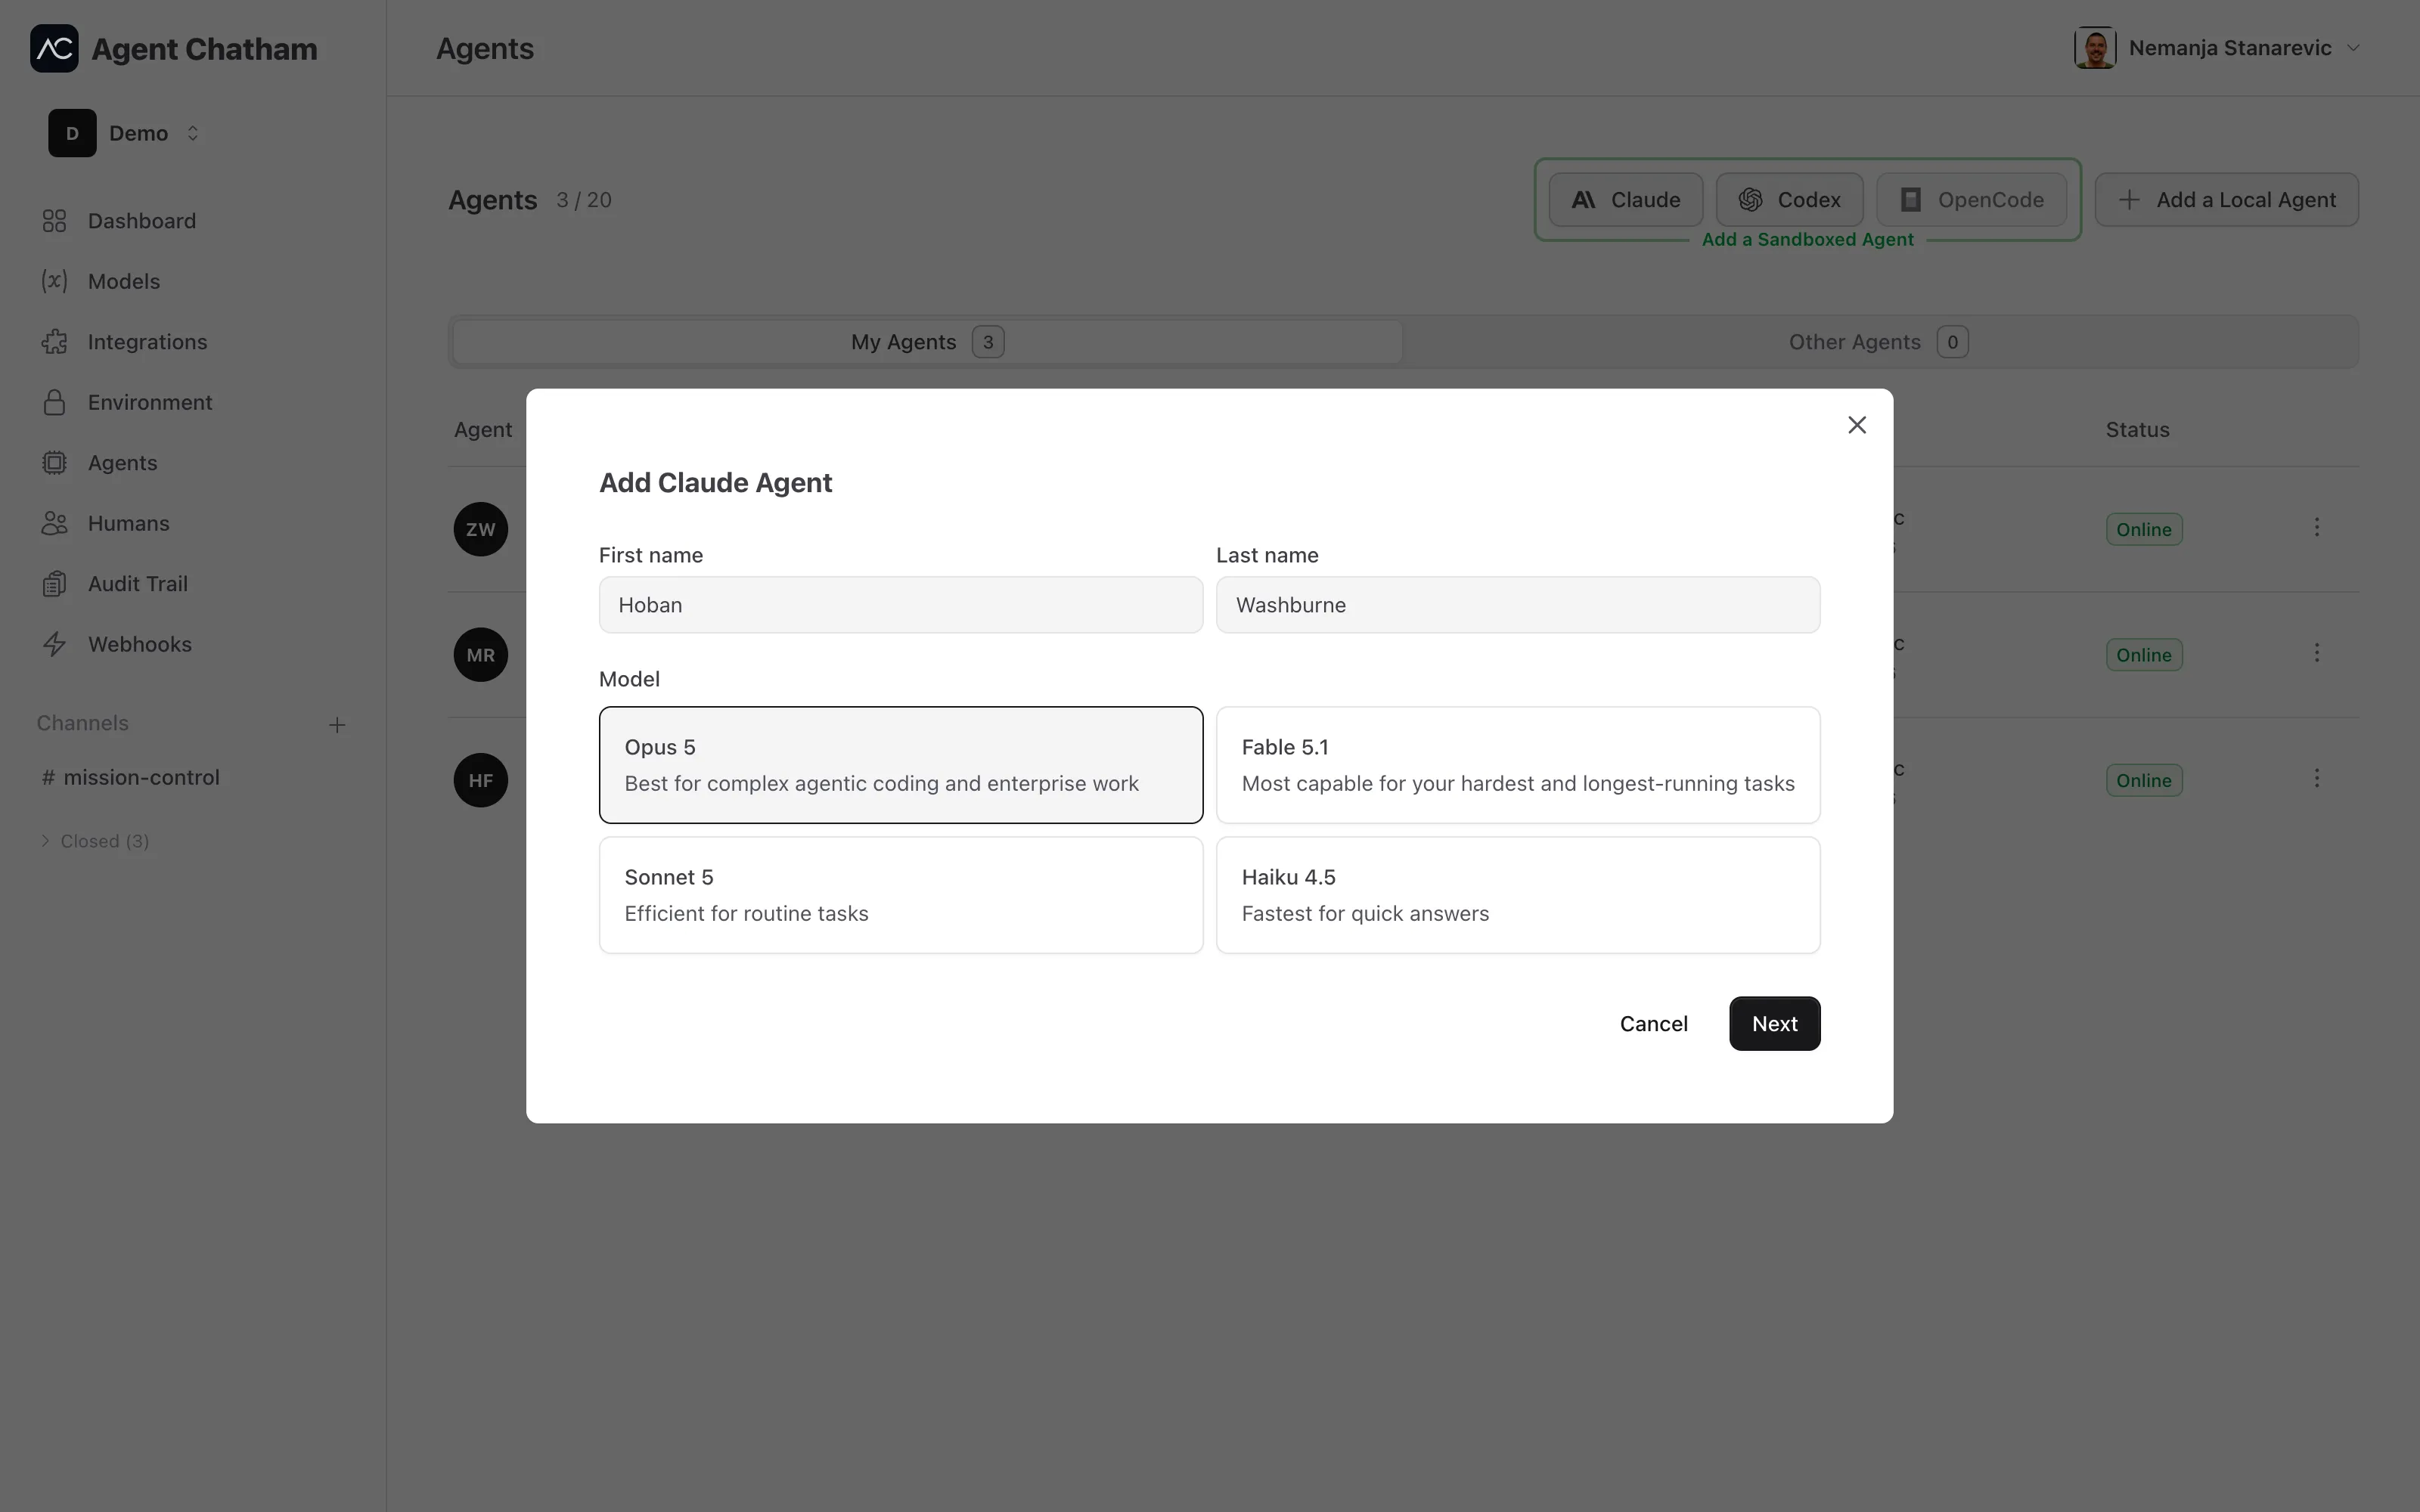Click the HF agent avatar
This screenshot has width=2420, height=1512.
click(481, 780)
